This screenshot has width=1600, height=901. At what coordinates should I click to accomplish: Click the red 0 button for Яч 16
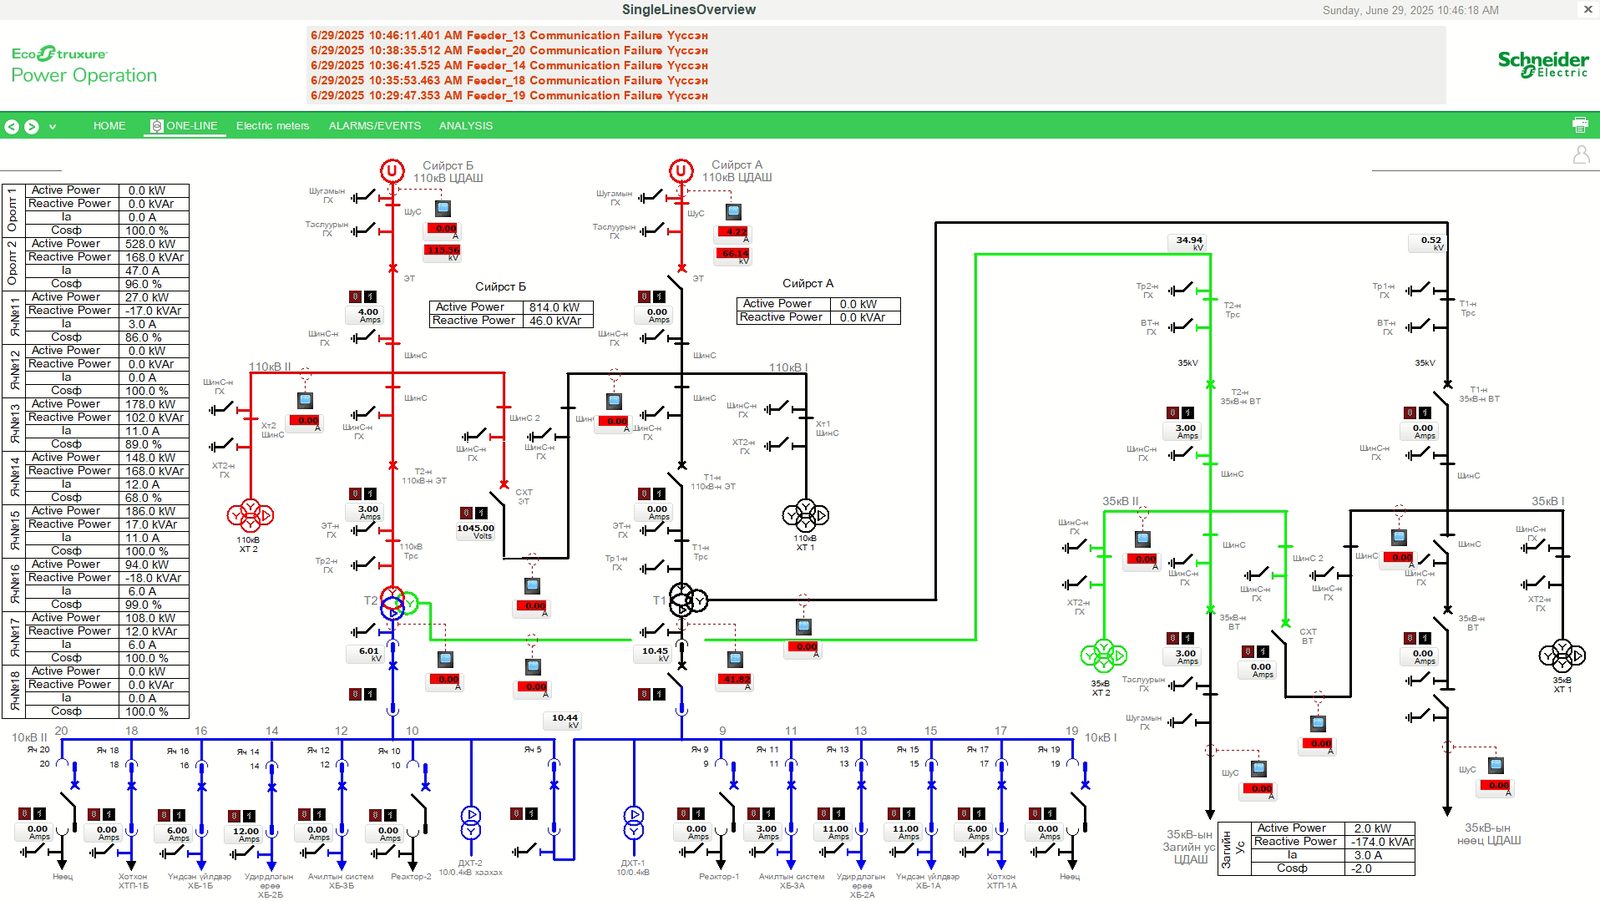164,815
